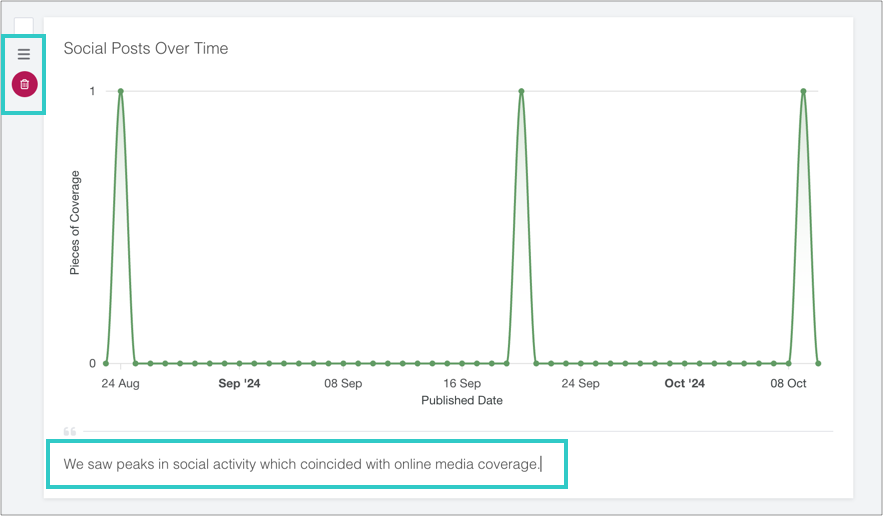Click the Oct '24 x-axis label
The image size is (883, 516).
click(684, 384)
